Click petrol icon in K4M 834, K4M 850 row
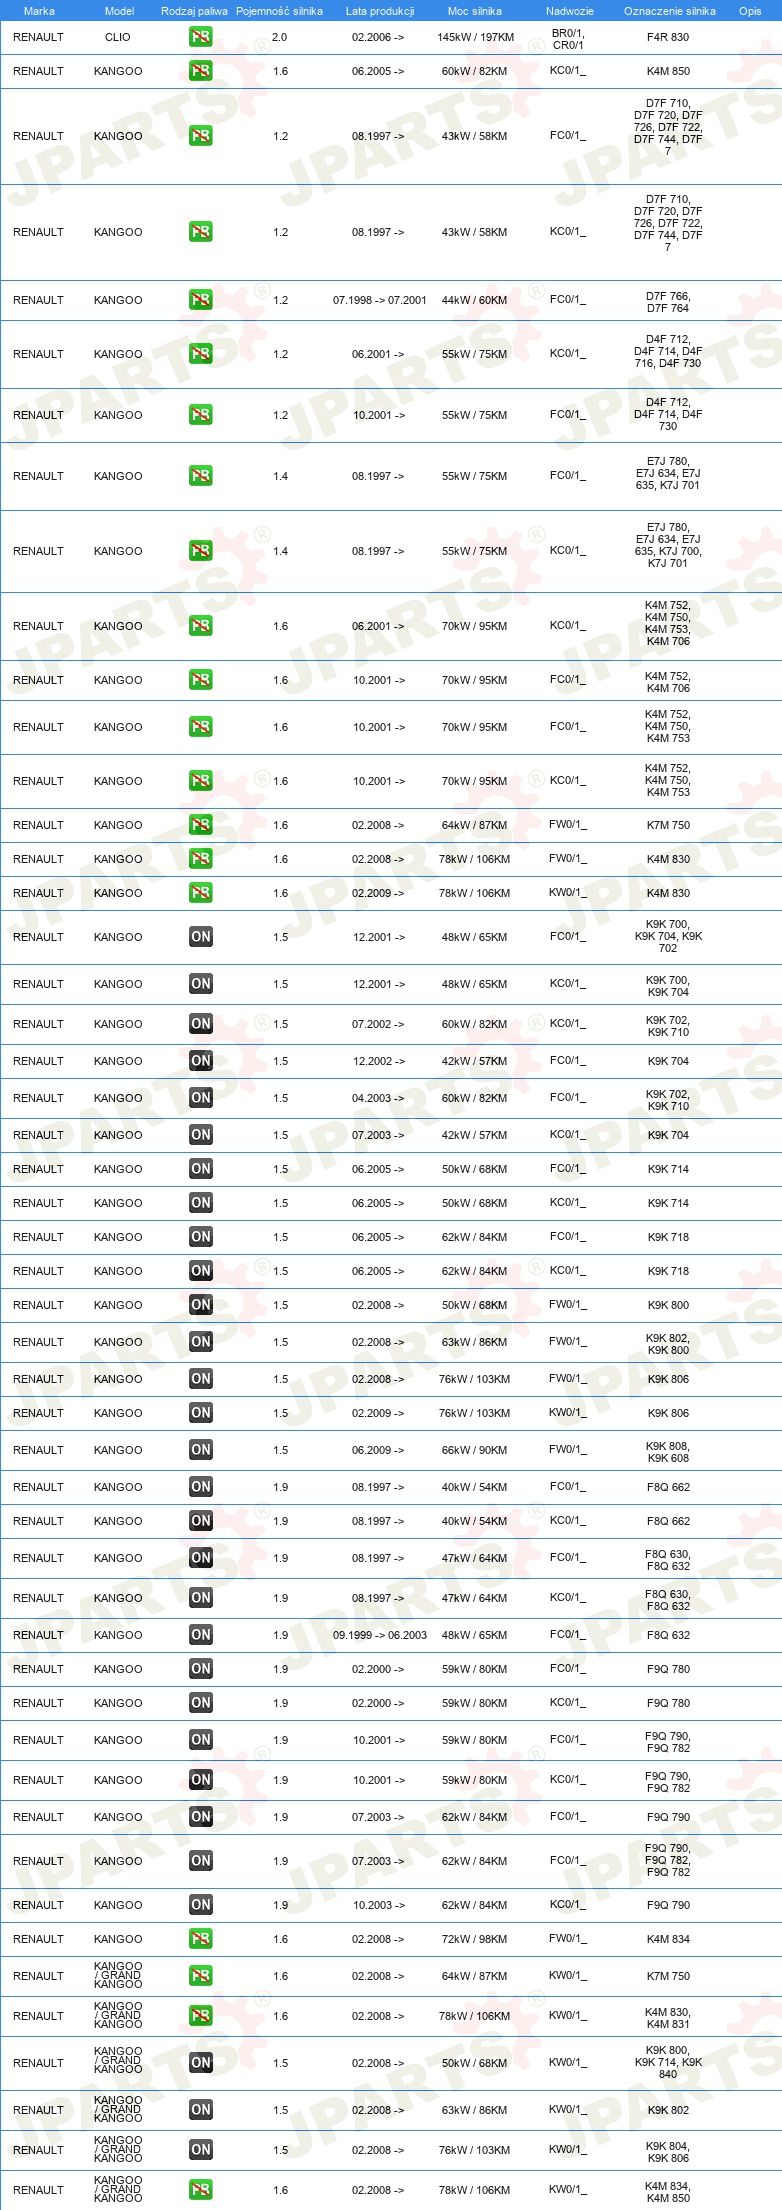The image size is (782, 2210). pos(200,2190)
